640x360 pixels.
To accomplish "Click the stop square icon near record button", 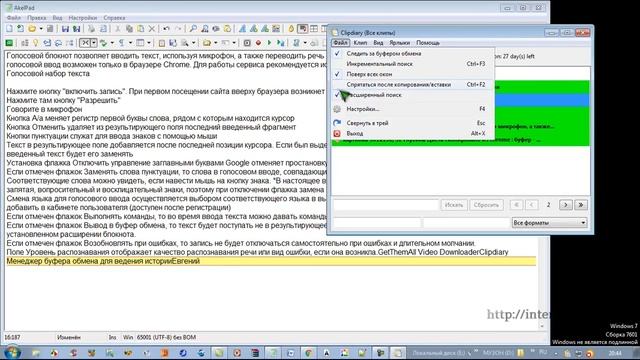I will point(247,43).
